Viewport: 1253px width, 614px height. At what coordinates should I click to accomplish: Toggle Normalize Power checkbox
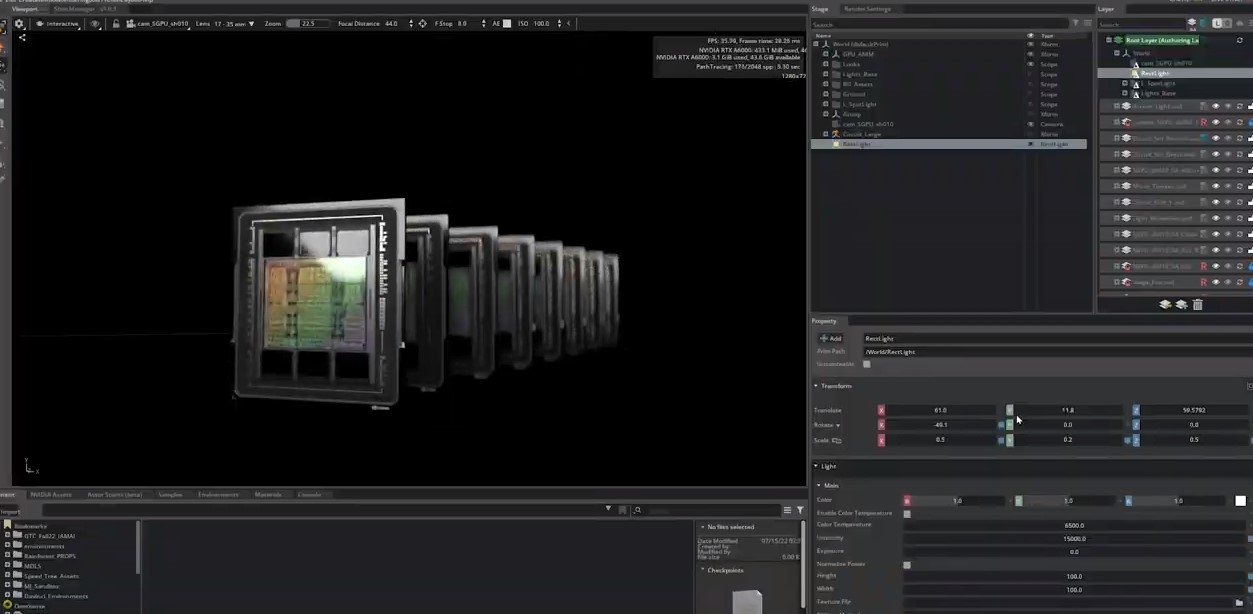907,565
